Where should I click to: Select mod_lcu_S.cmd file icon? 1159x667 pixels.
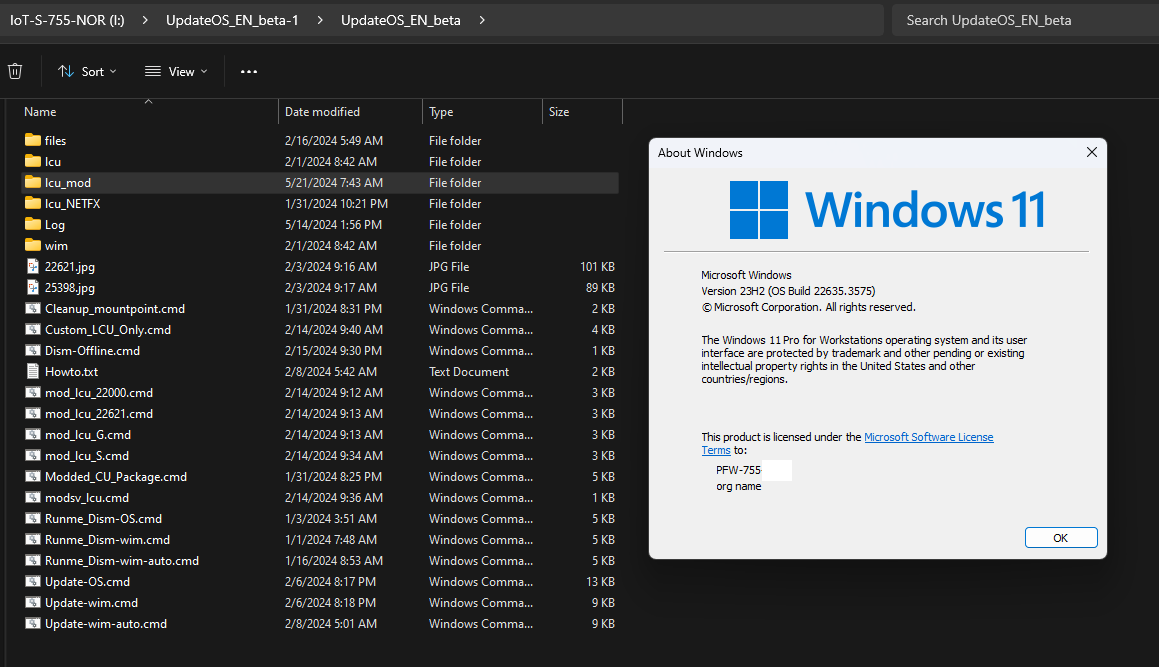coord(33,456)
